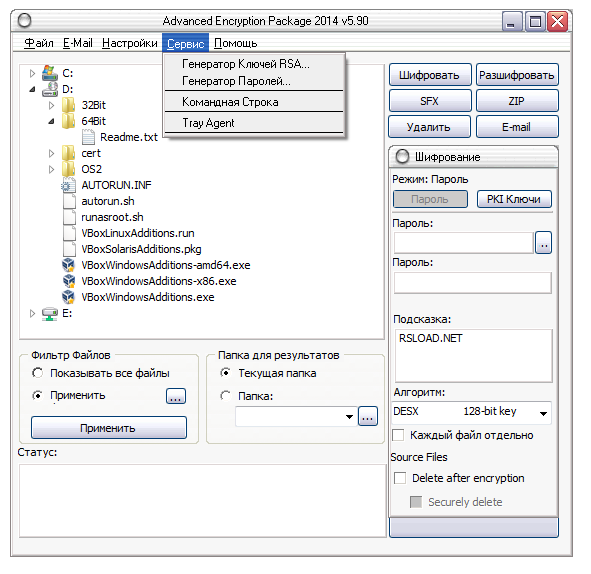Click the VBoxLinuxAdditions.run file icon

click(x=69, y=233)
